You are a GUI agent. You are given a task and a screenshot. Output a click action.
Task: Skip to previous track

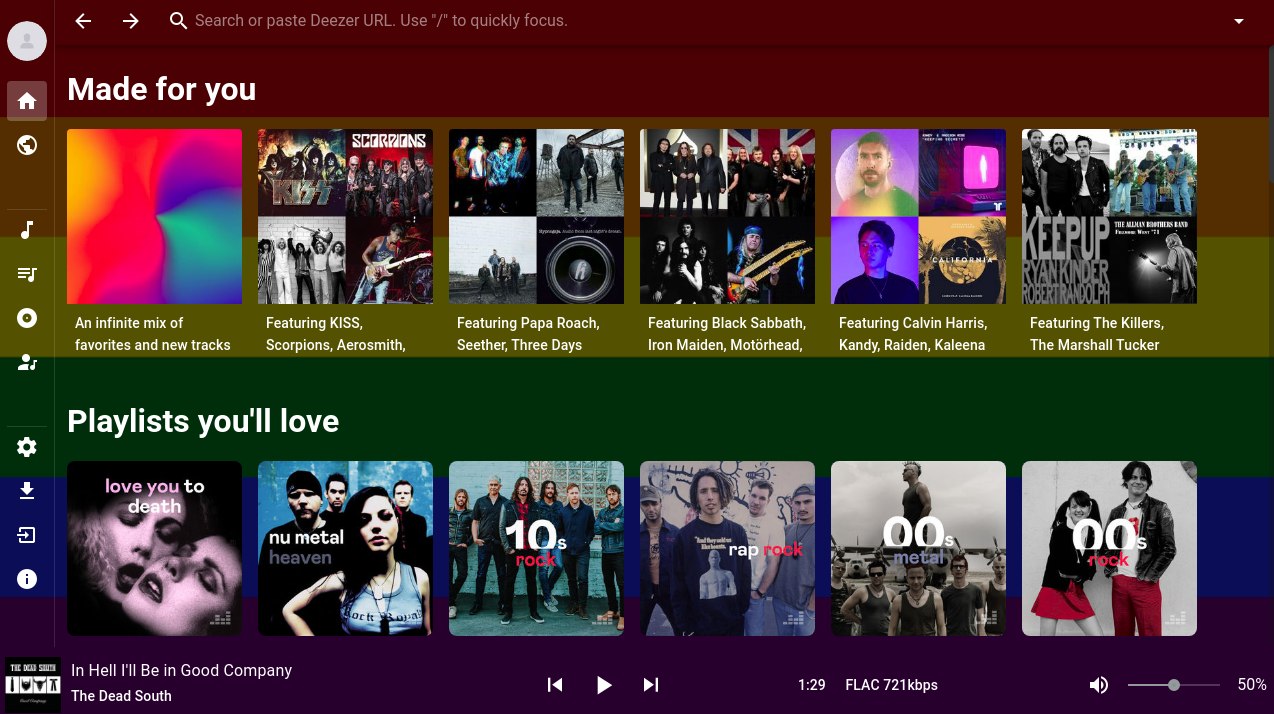pos(555,685)
